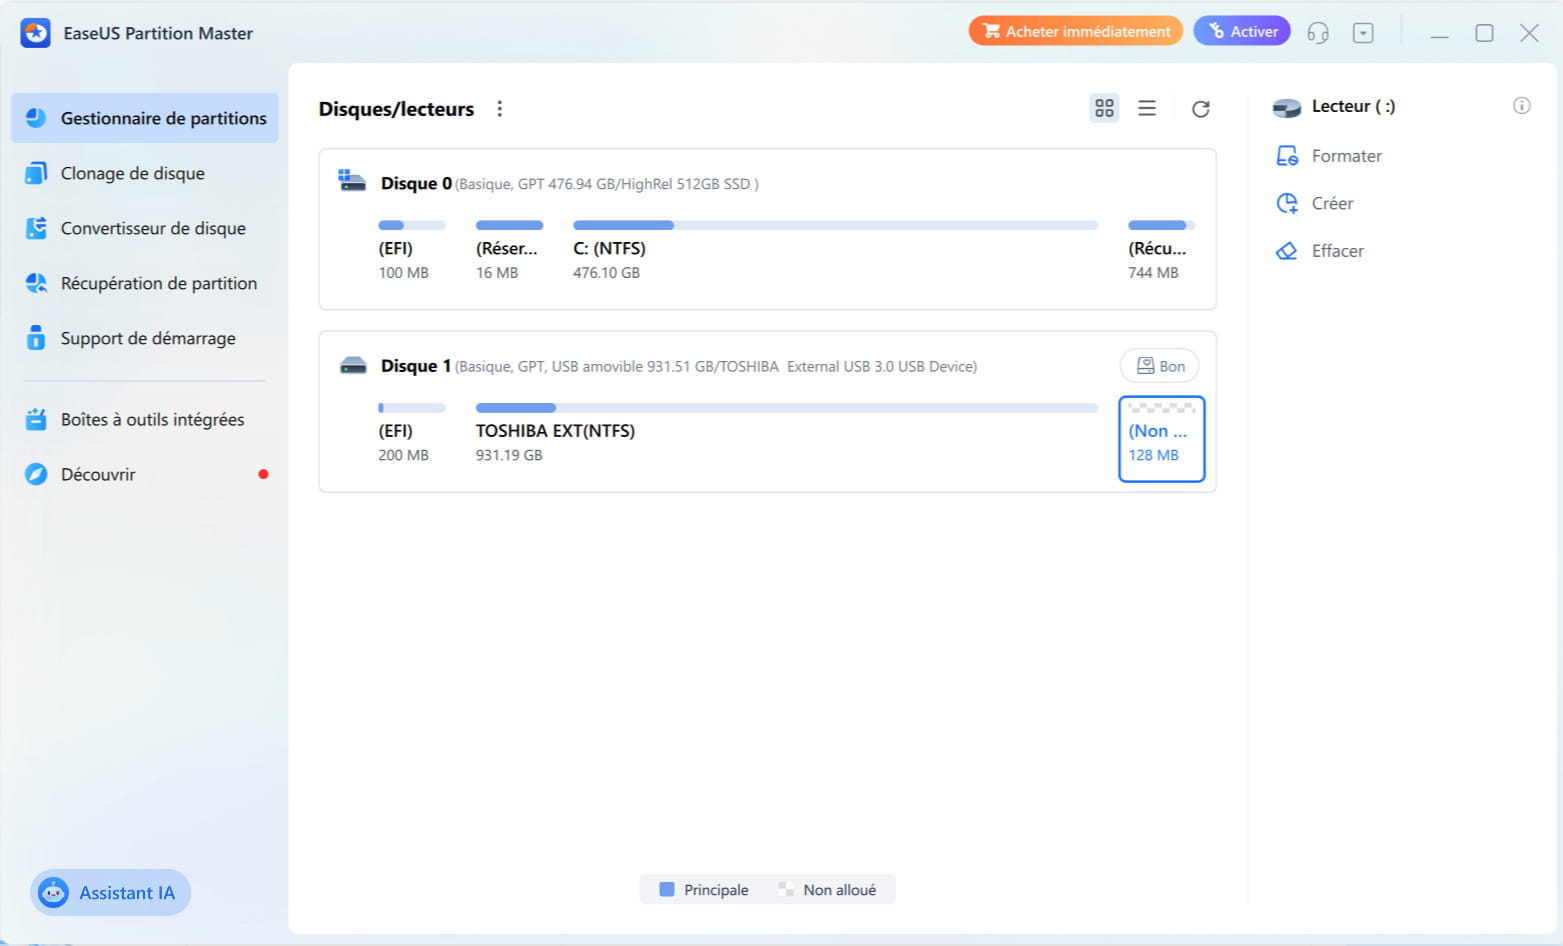Open Support de démarrage
The width and height of the screenshot is (1563, 946).
(147, 338)
